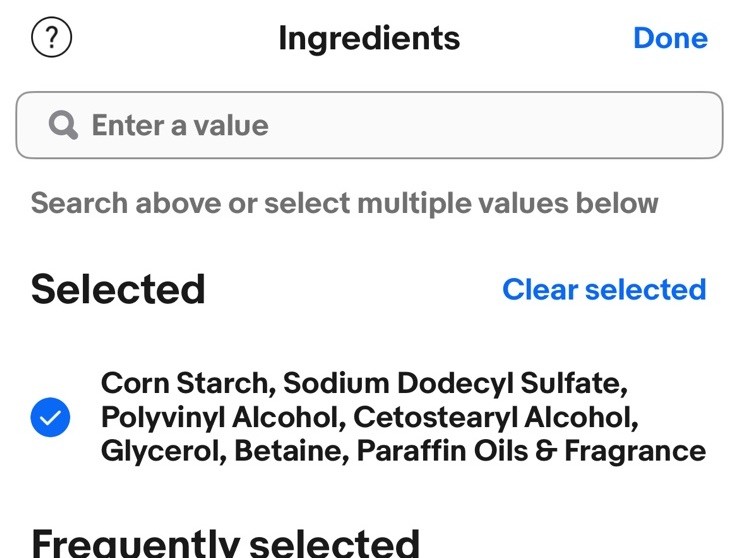Click the Selected section heading
Screen dimensions: 736x558
click(x=118, y=289)
